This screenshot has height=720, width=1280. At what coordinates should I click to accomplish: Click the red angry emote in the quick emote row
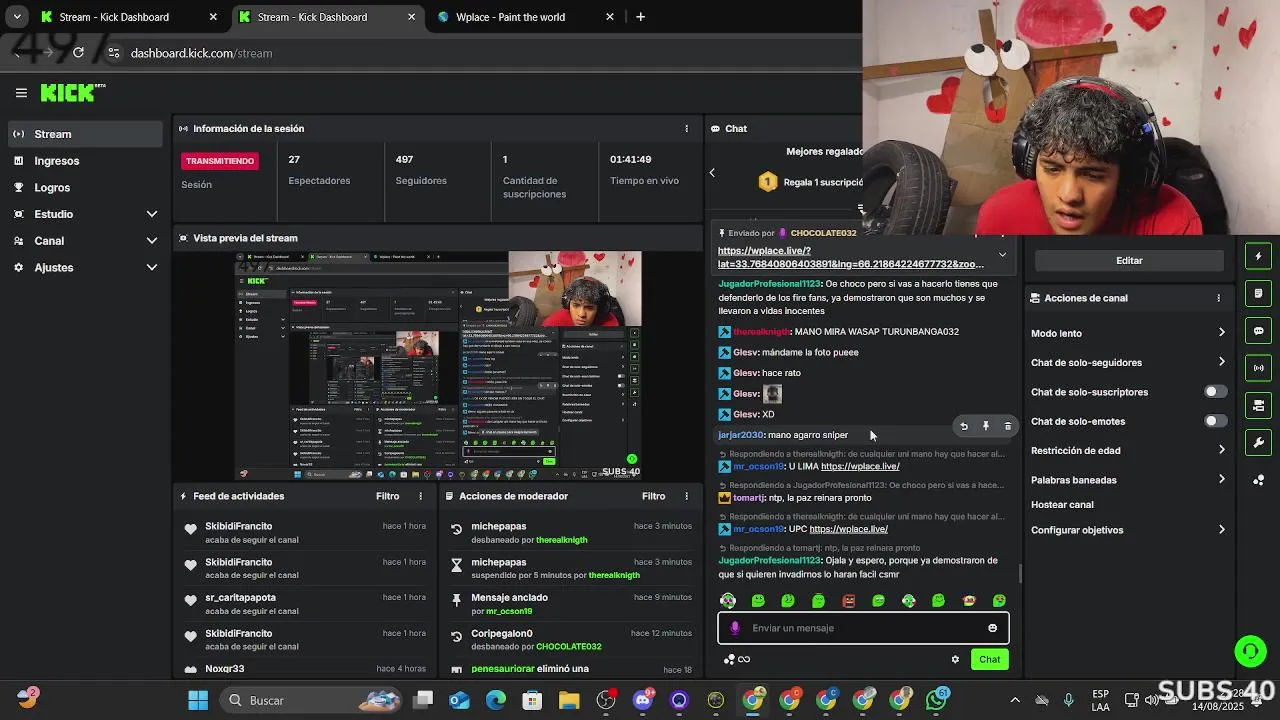(849, 601)
